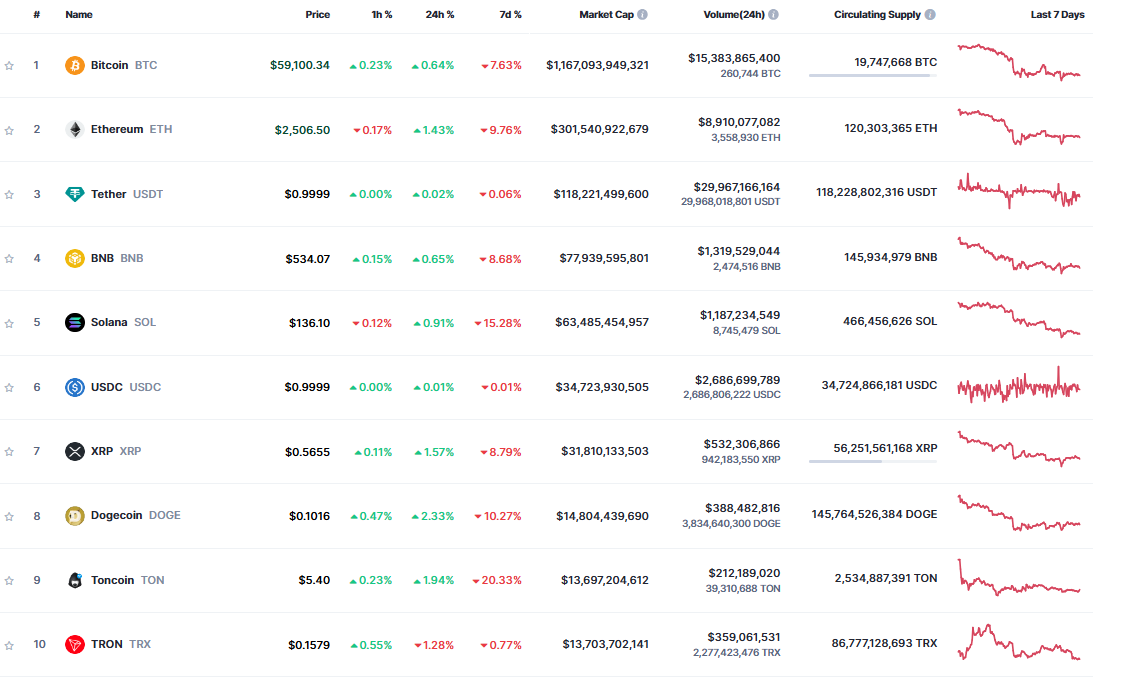This screenshot has height=685, width=1123.
Task: Sort by the 24h % column header
Action: point(439,15)
